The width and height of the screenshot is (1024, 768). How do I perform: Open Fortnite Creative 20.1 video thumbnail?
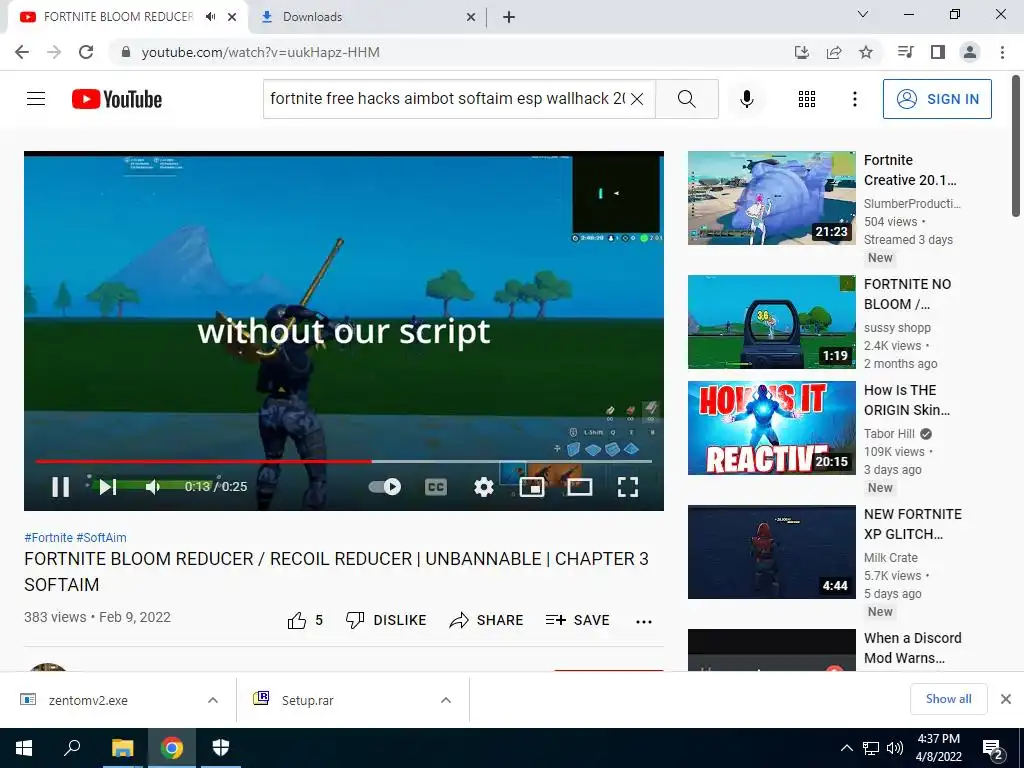771,198
